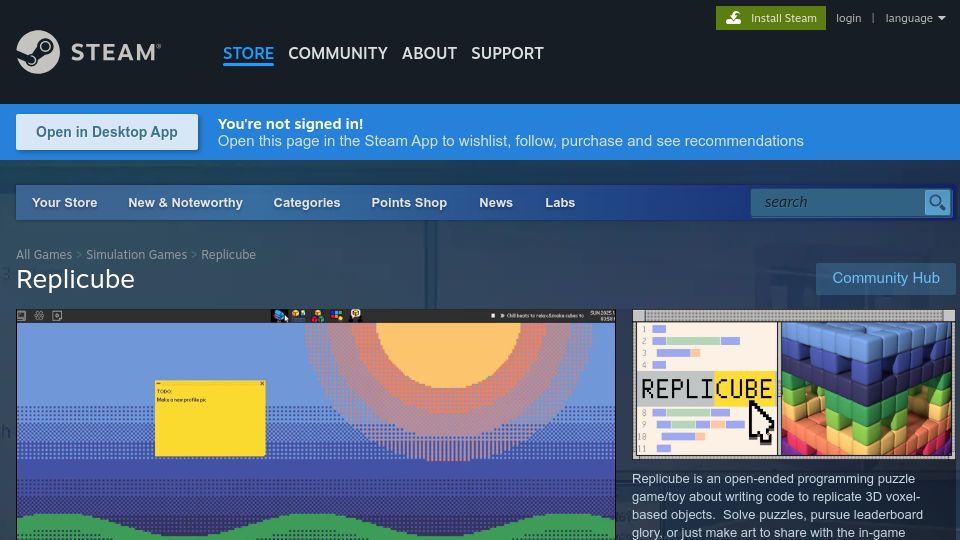Click the main game screenshot
This screenshot has width=960, height=540.
[316, 425]
